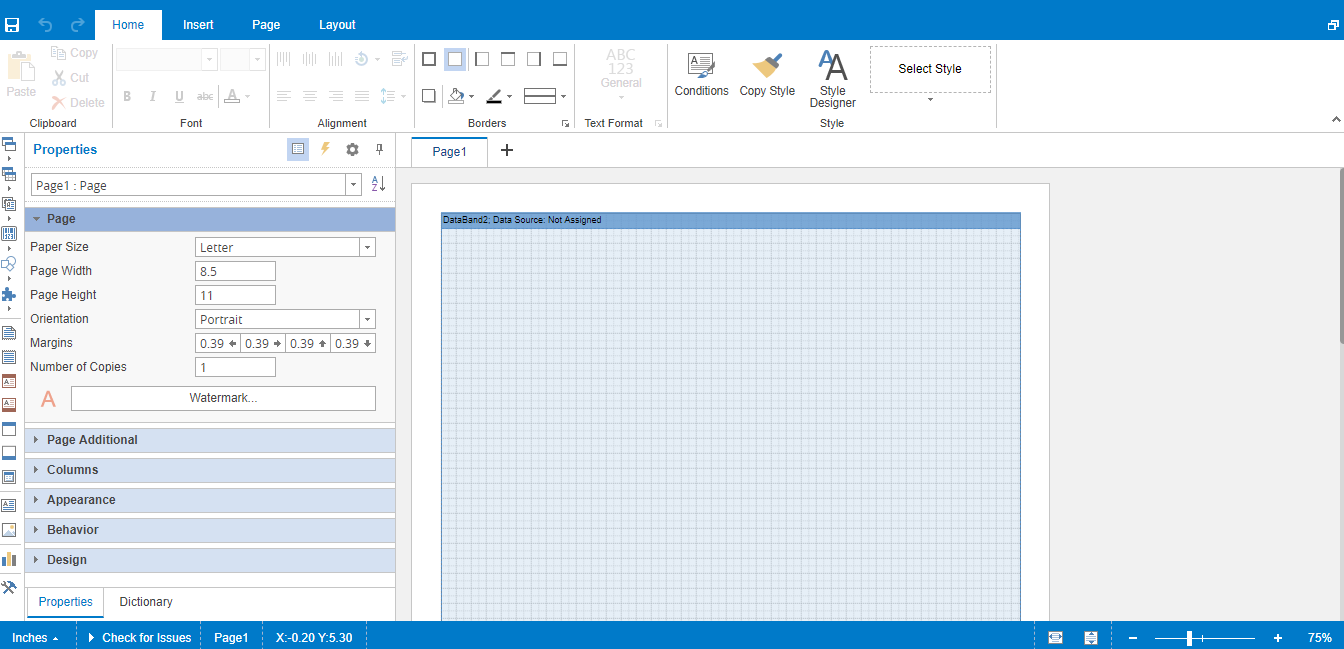1344x649 pixels.
Task: Open the Paper Size dropdown
Action: [367, 247]
